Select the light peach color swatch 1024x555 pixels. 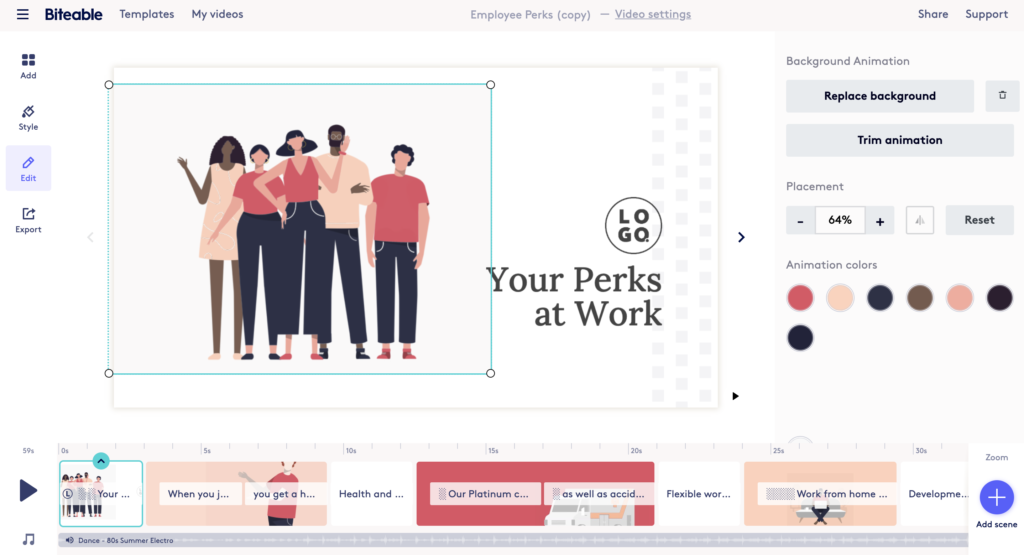[840, 298]
